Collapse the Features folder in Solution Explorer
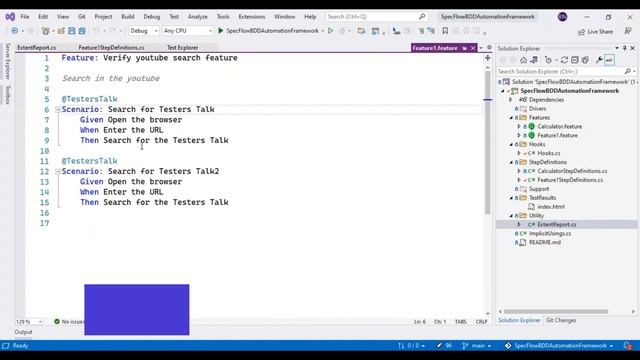This screenshot has height=360, width=640. [511, 118]
